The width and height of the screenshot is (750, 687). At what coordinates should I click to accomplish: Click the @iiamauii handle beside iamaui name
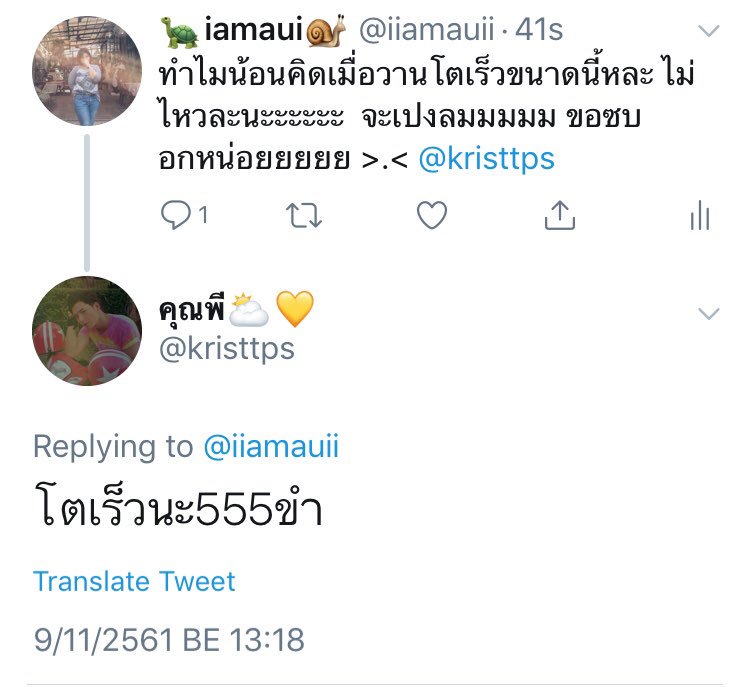point(427,30)
